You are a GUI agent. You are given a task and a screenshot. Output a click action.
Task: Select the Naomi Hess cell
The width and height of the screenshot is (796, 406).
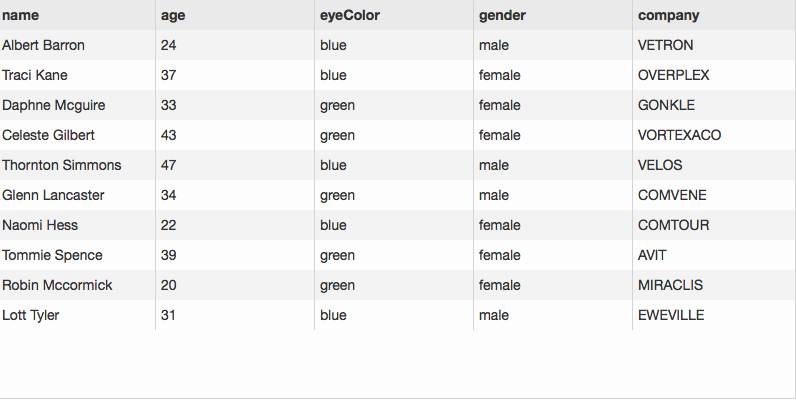click(x=77, y=225)
